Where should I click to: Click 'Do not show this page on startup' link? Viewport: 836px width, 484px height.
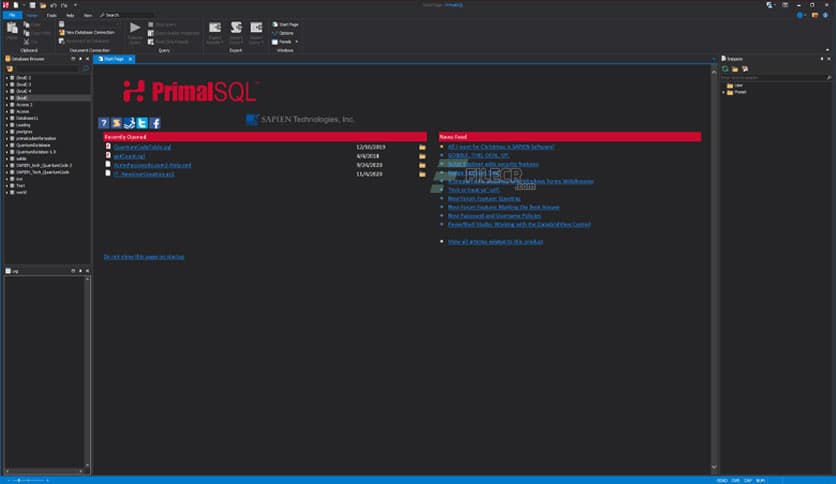pos(144,257)
